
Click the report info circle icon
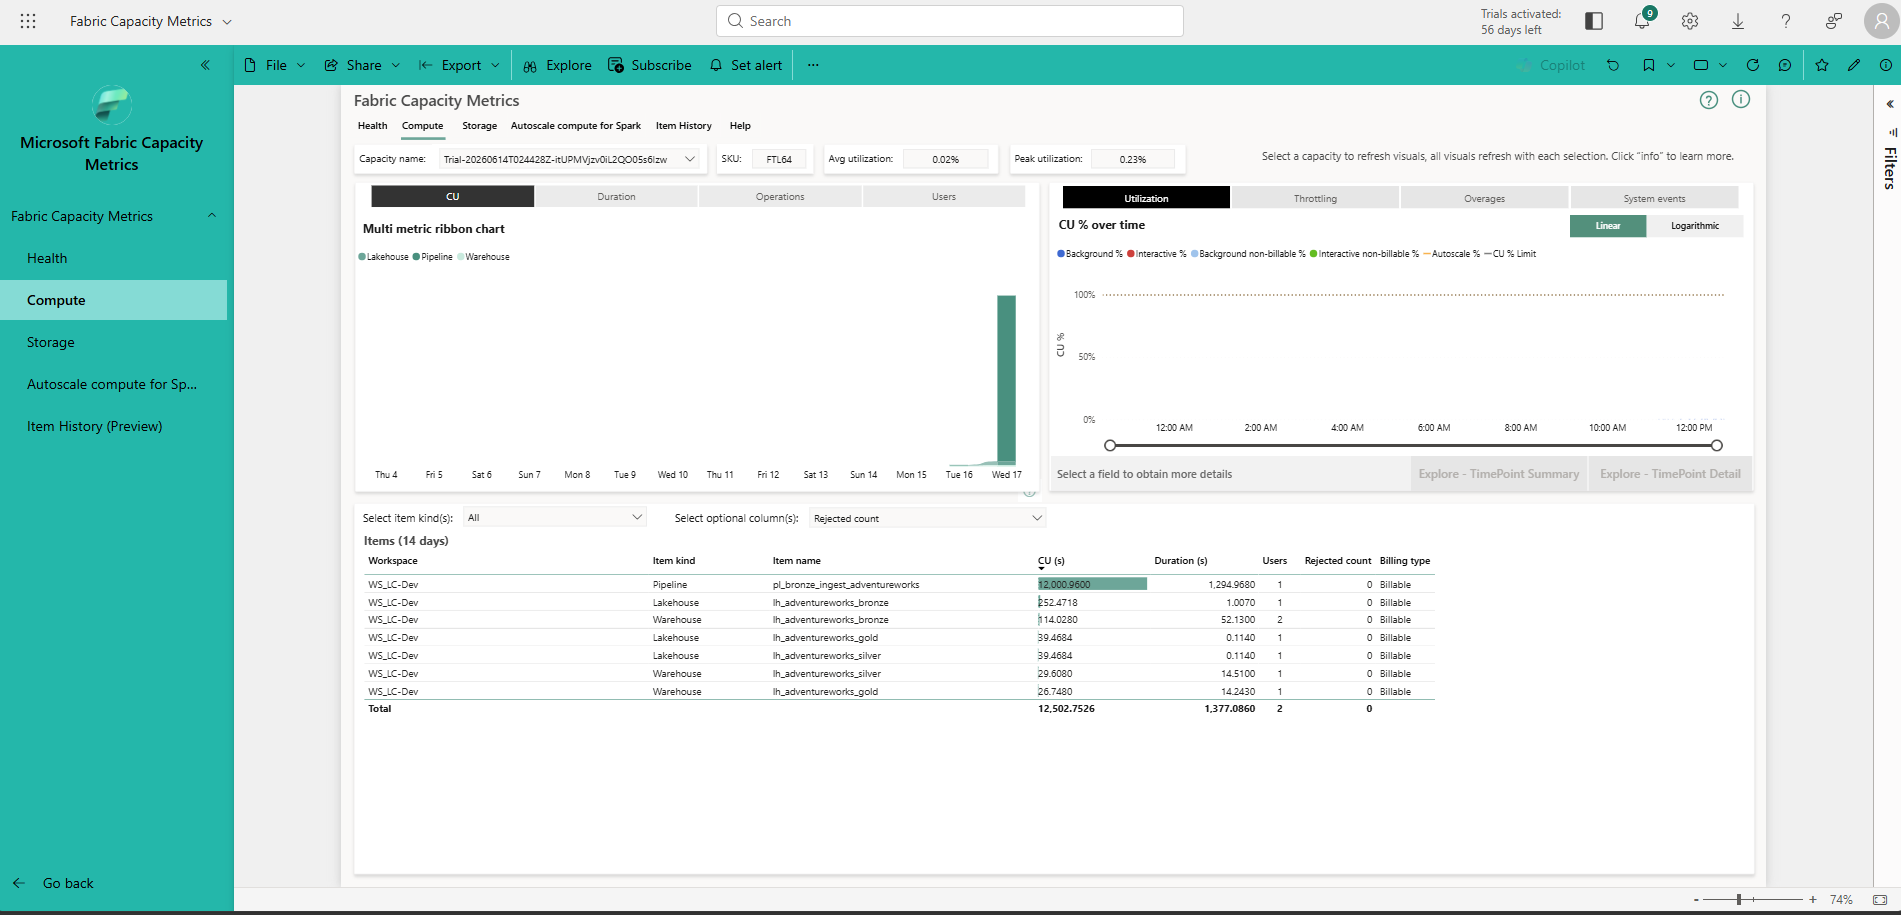[1741, 99]
